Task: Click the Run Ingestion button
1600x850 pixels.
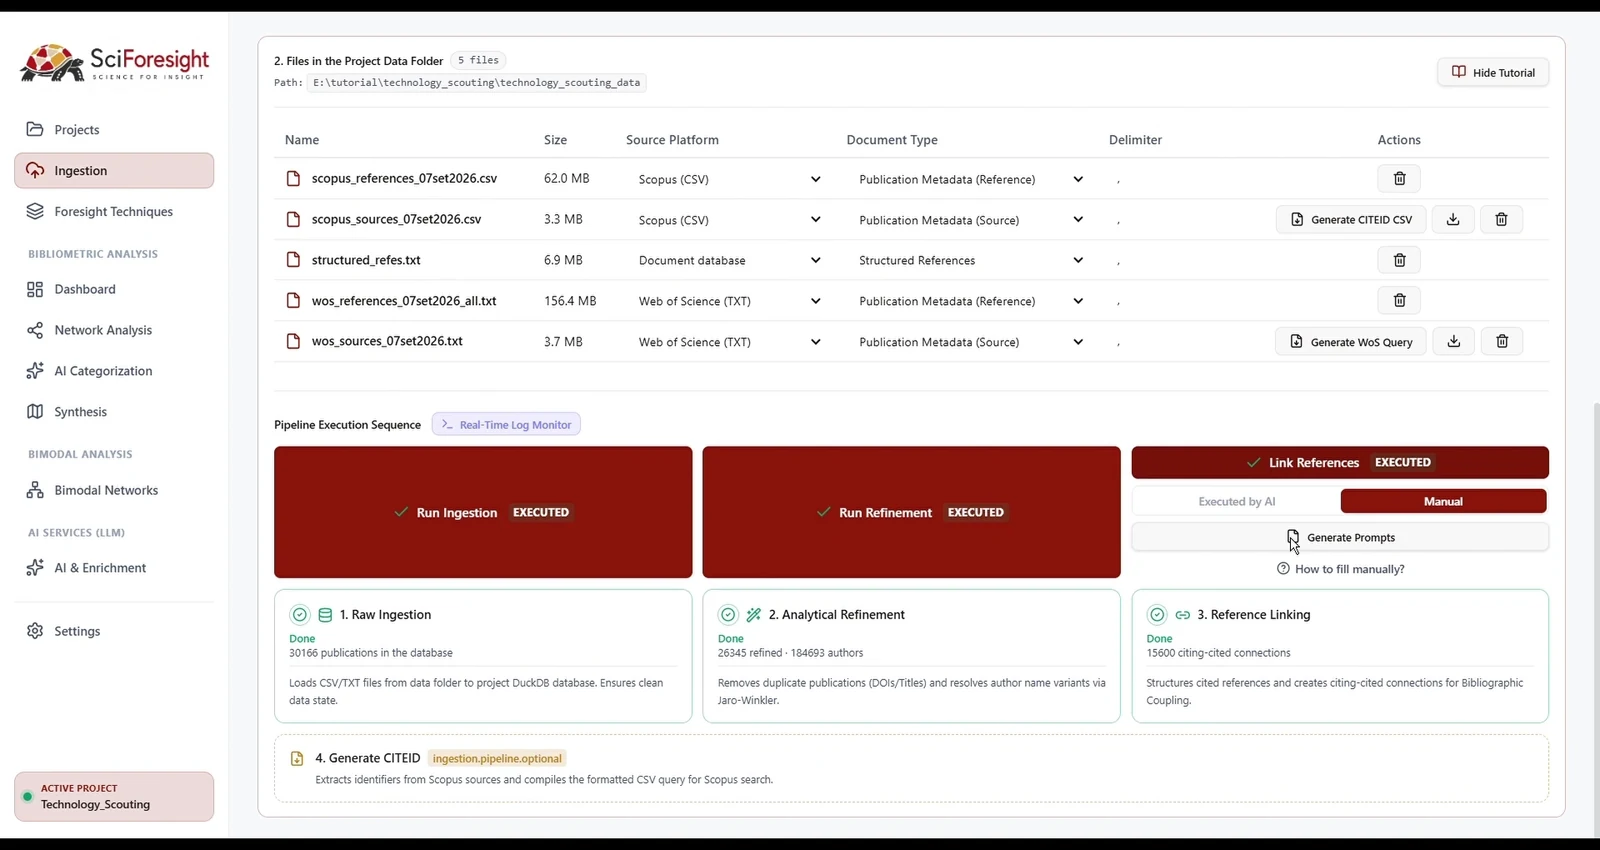Action: [x=483, y=512]
